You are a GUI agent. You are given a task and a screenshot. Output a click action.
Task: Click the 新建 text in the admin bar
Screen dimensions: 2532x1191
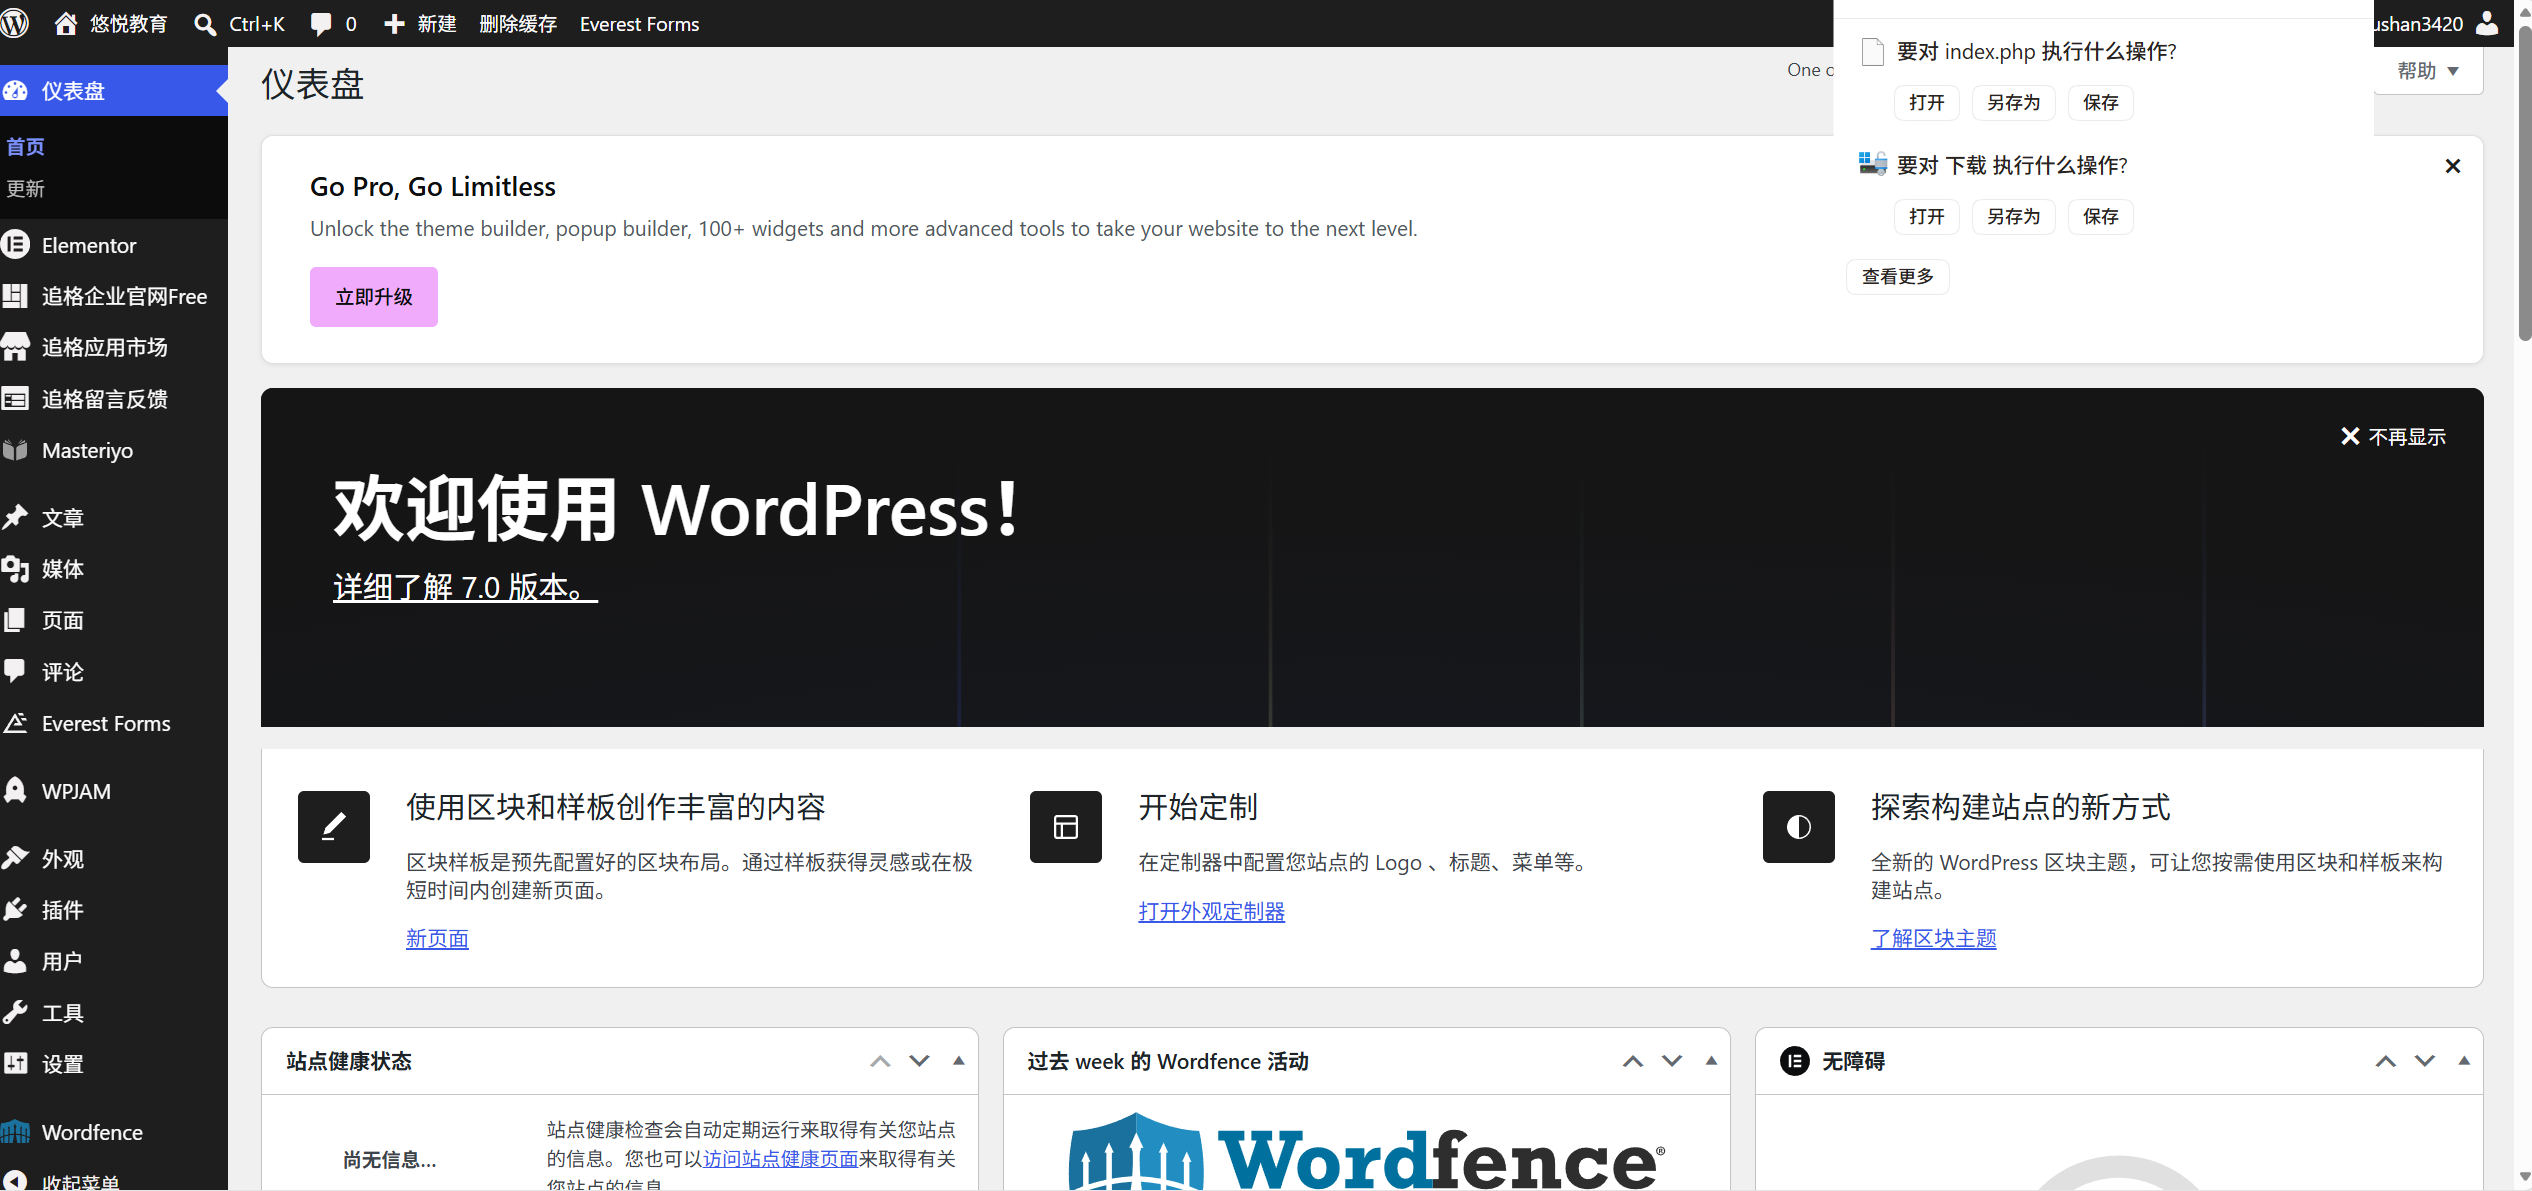click(x=437, y=24)
